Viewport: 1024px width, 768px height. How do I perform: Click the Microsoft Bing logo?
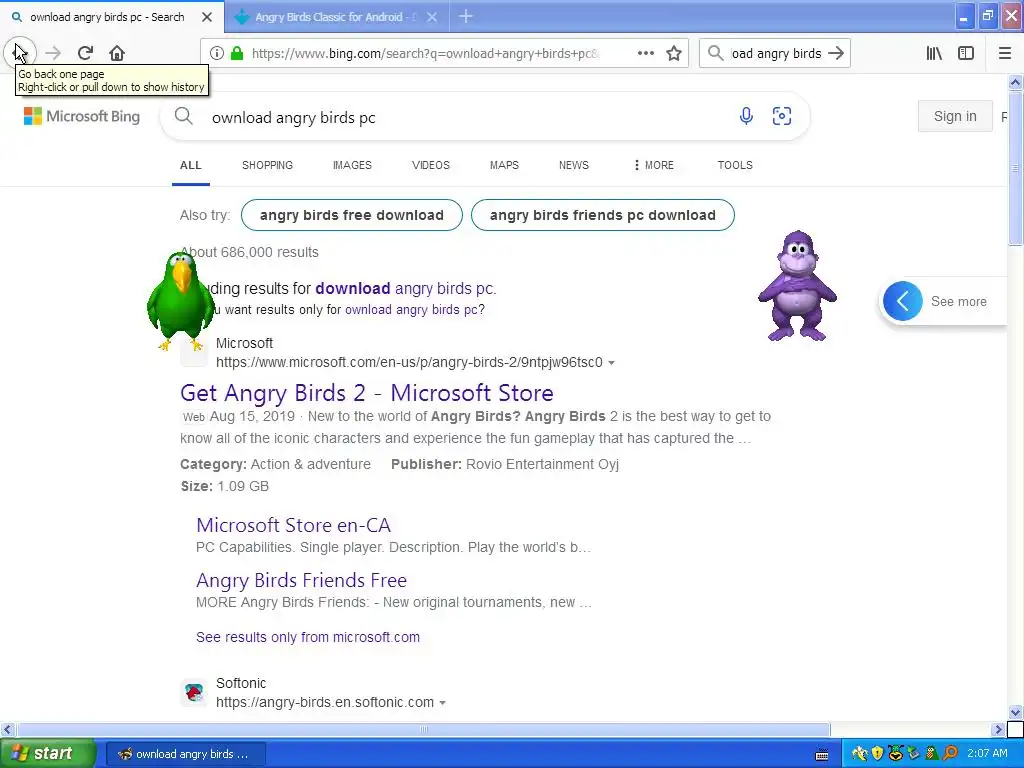(82, 116)
